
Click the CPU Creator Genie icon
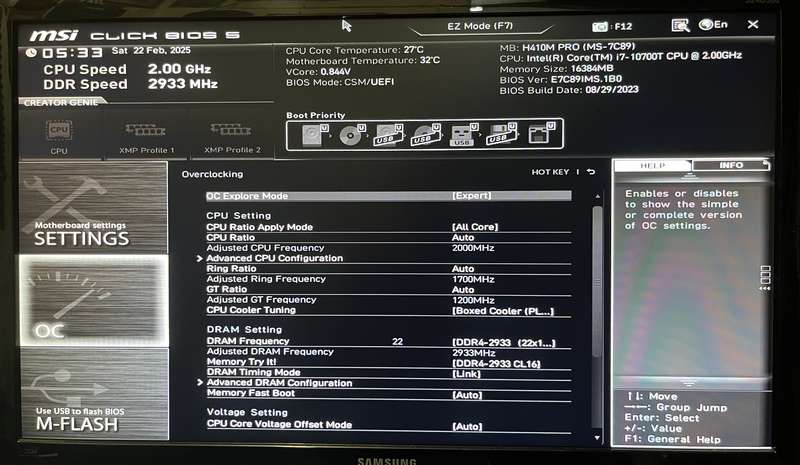59,131
